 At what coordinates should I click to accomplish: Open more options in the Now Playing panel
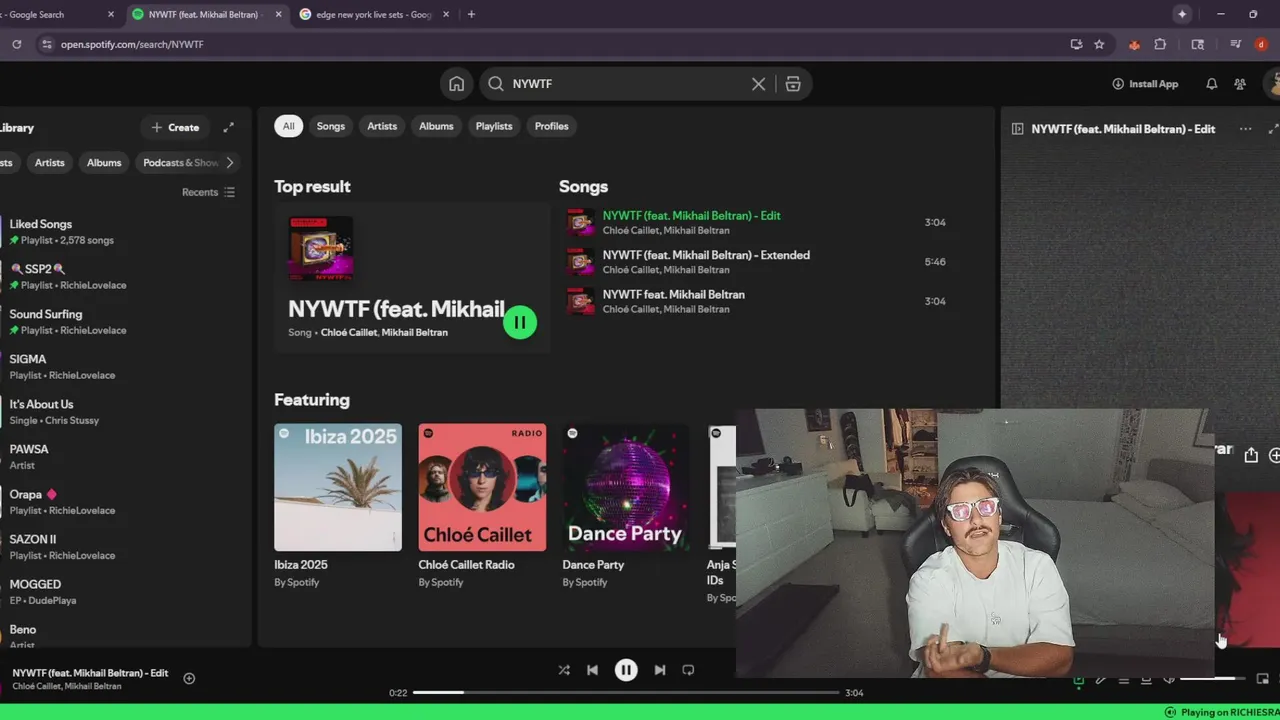click(x=1245, y=129)
